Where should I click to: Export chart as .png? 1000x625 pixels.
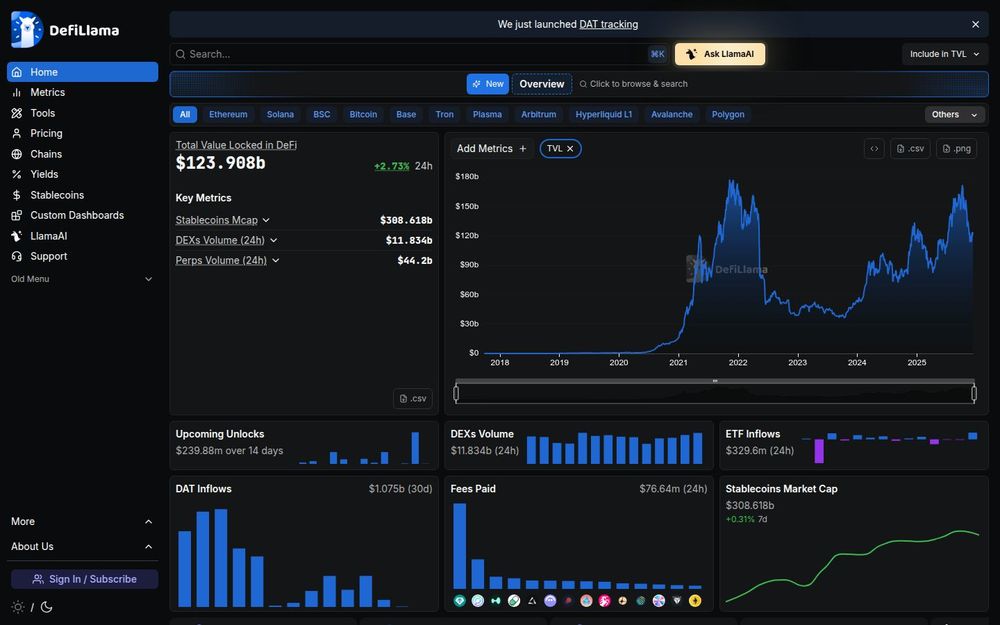[x=957, y=149]
